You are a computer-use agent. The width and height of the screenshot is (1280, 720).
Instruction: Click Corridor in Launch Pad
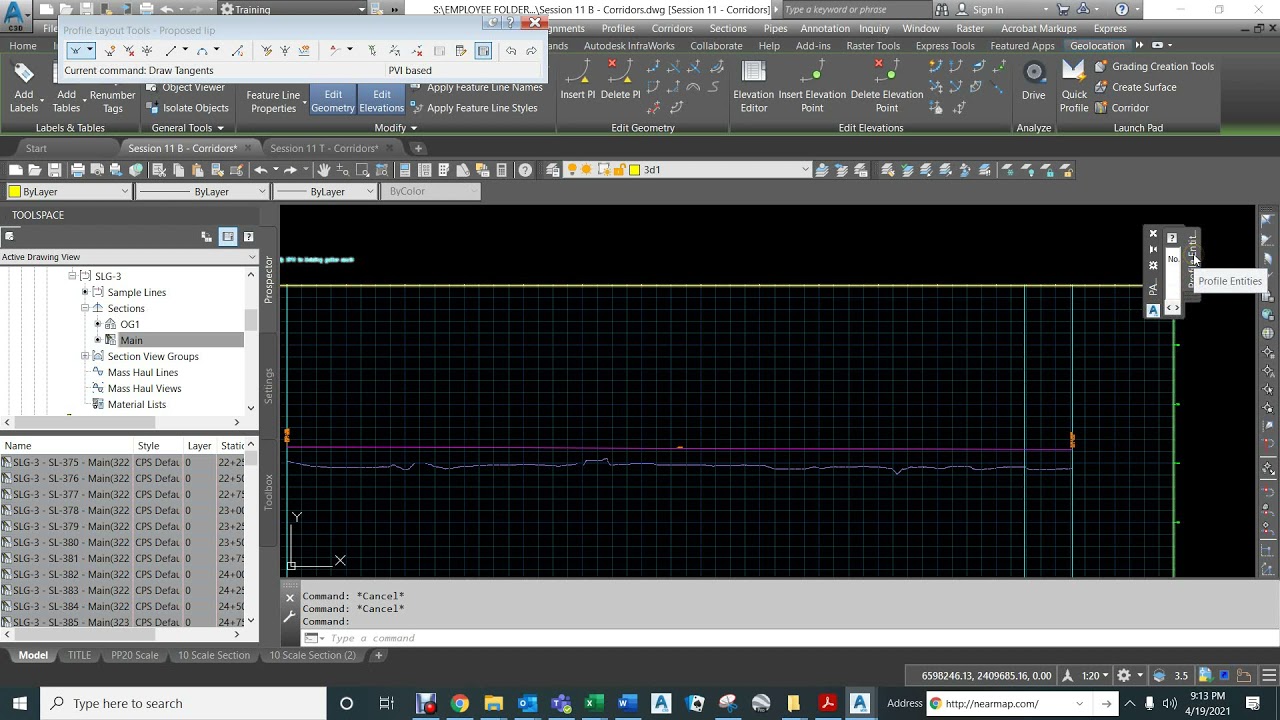pyautogui.click(x=1121, y=108)
